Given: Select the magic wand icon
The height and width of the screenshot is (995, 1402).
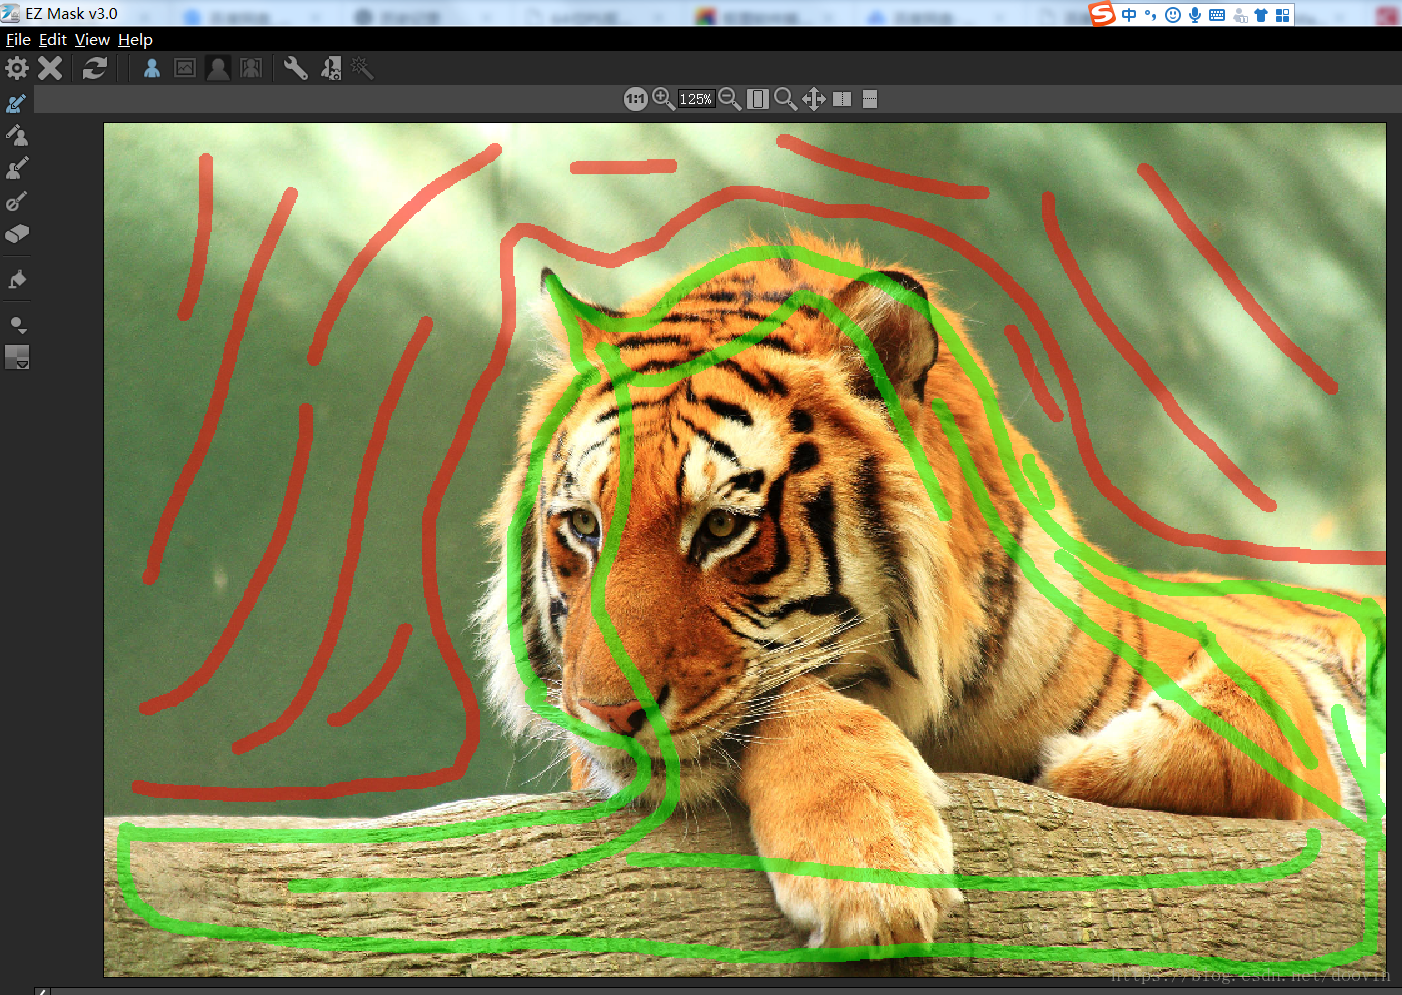Looking at the screenshot, I should (362, 68).
